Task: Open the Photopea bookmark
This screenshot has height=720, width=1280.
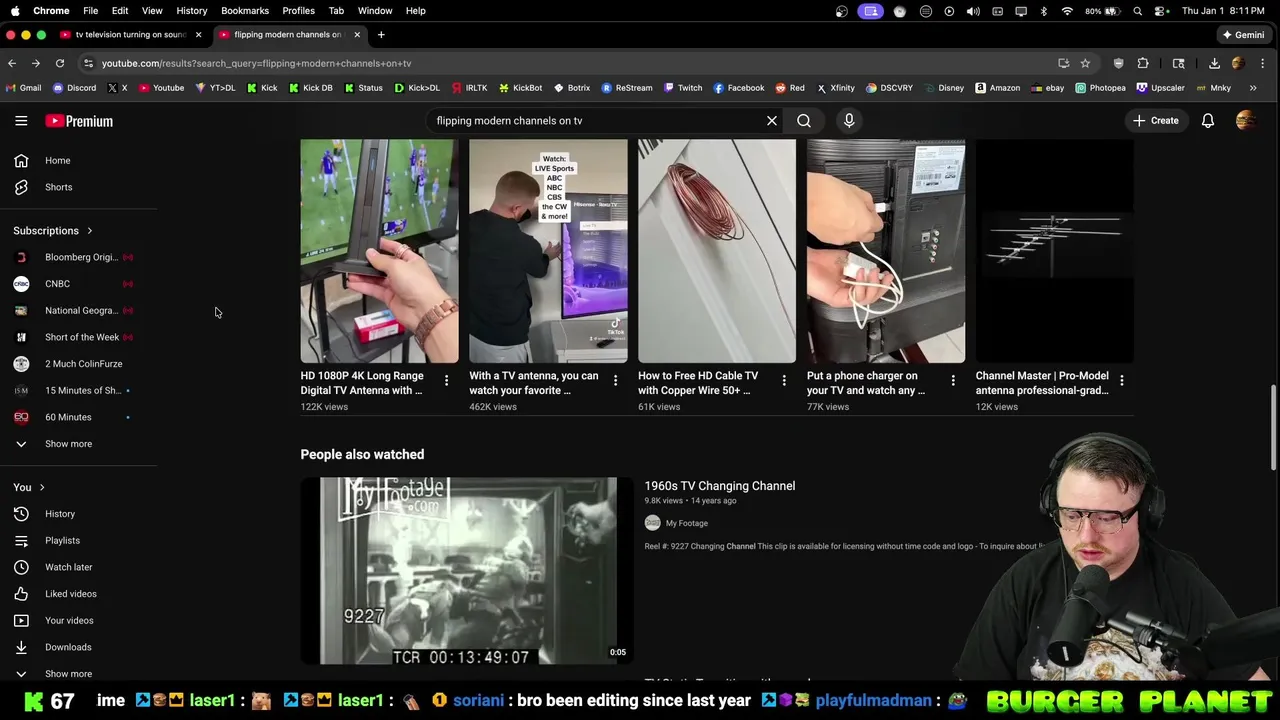Action: pyautogui.click(x=1100, y=88)
